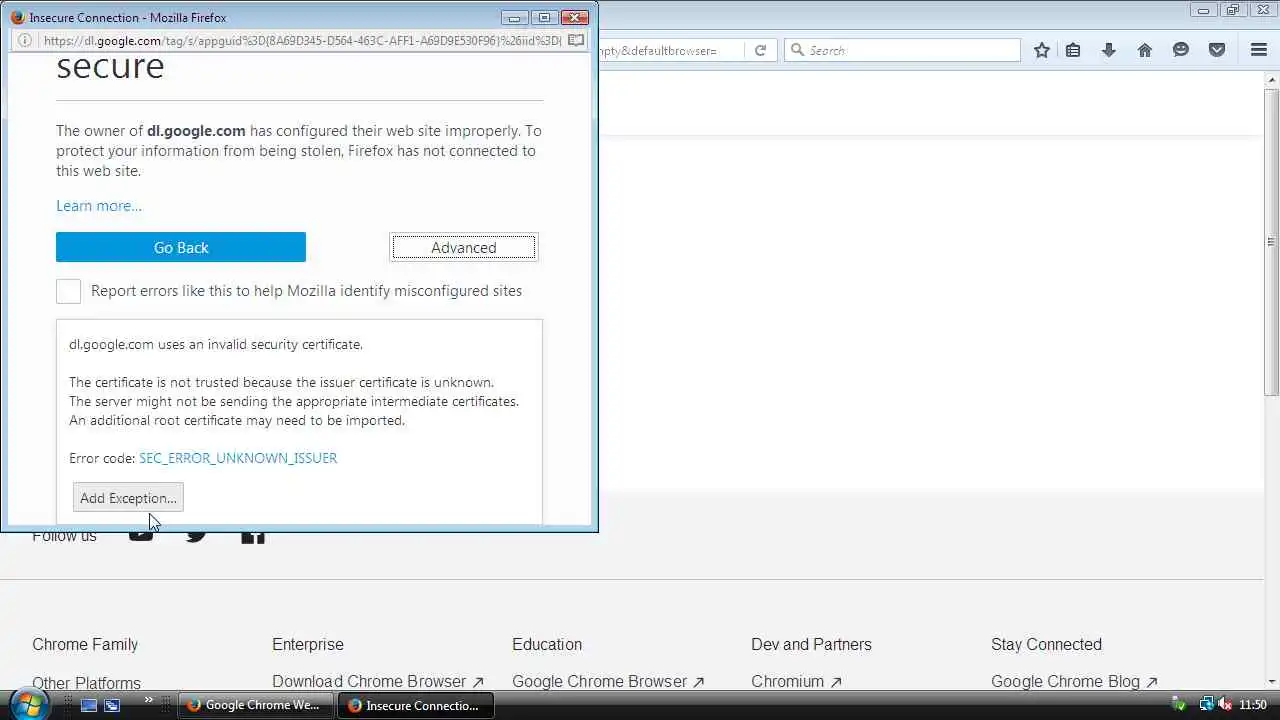The width and height of the screenshot is (1280, 720).
Task: Click 'dl.google.com uses an invalid security certificate' text
Action: pyautogui.click(x=216, y=344)
